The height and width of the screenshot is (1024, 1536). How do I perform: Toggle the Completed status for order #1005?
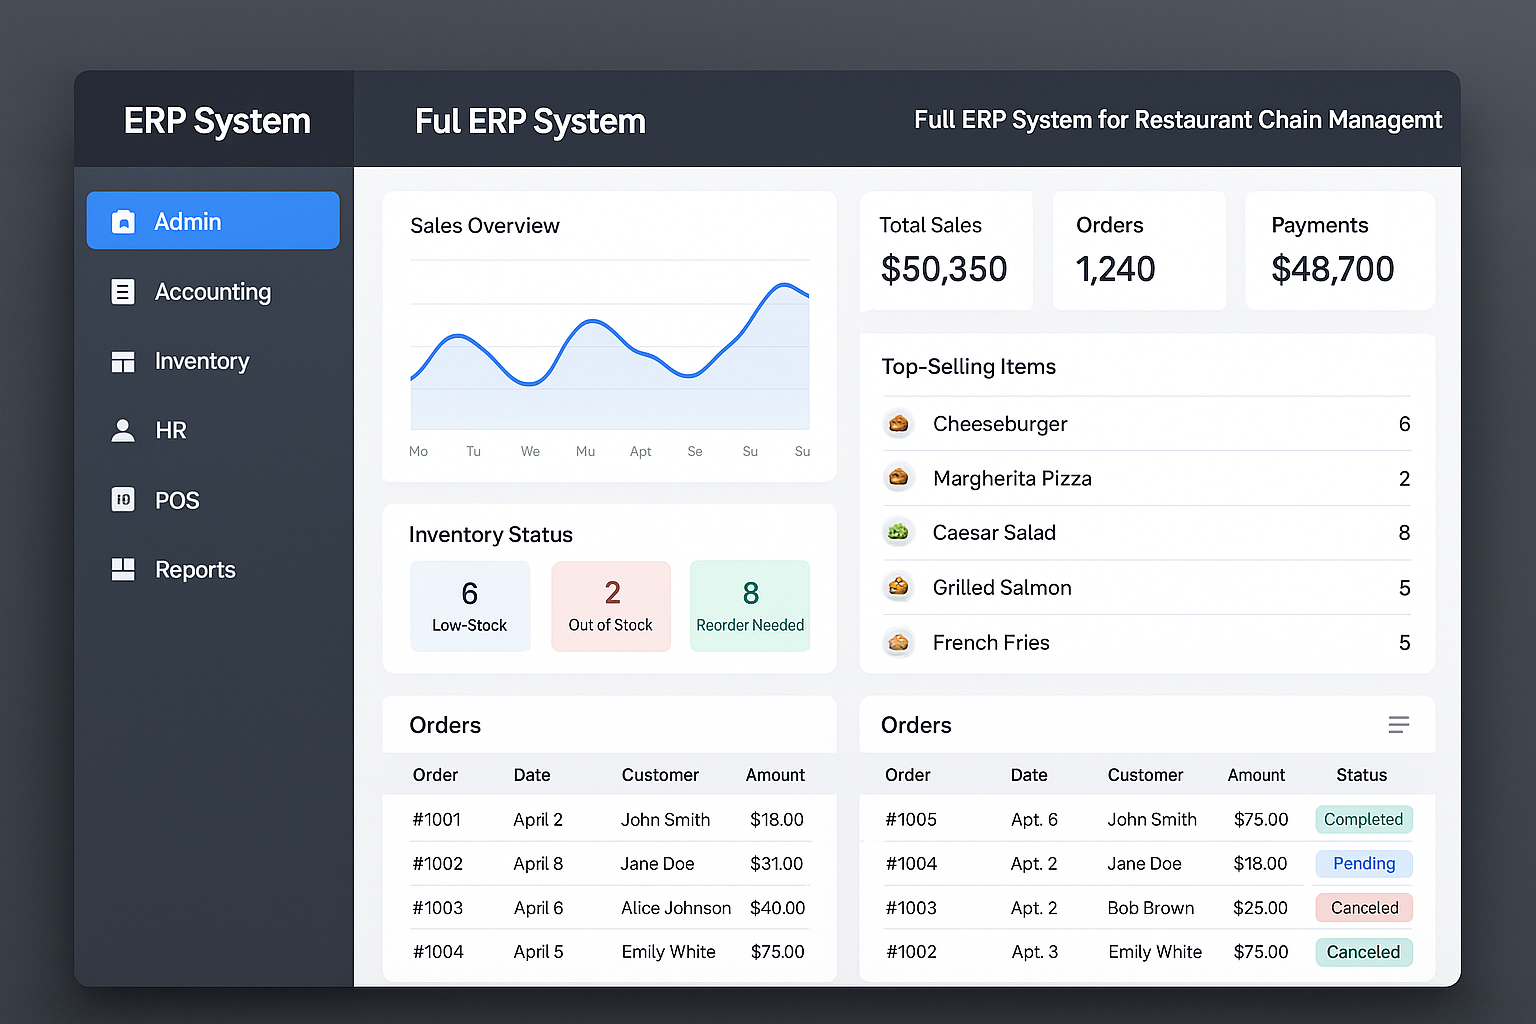click(x=1363, y=819)
